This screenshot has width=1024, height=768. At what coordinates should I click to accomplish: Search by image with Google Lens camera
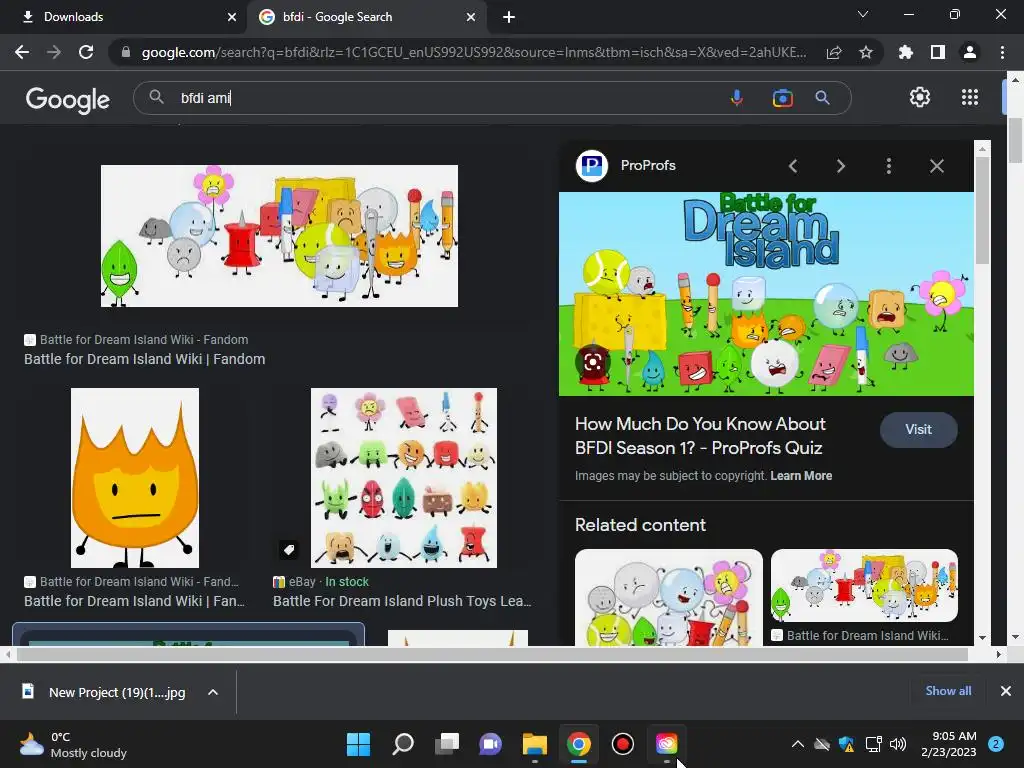coord(782,98)
